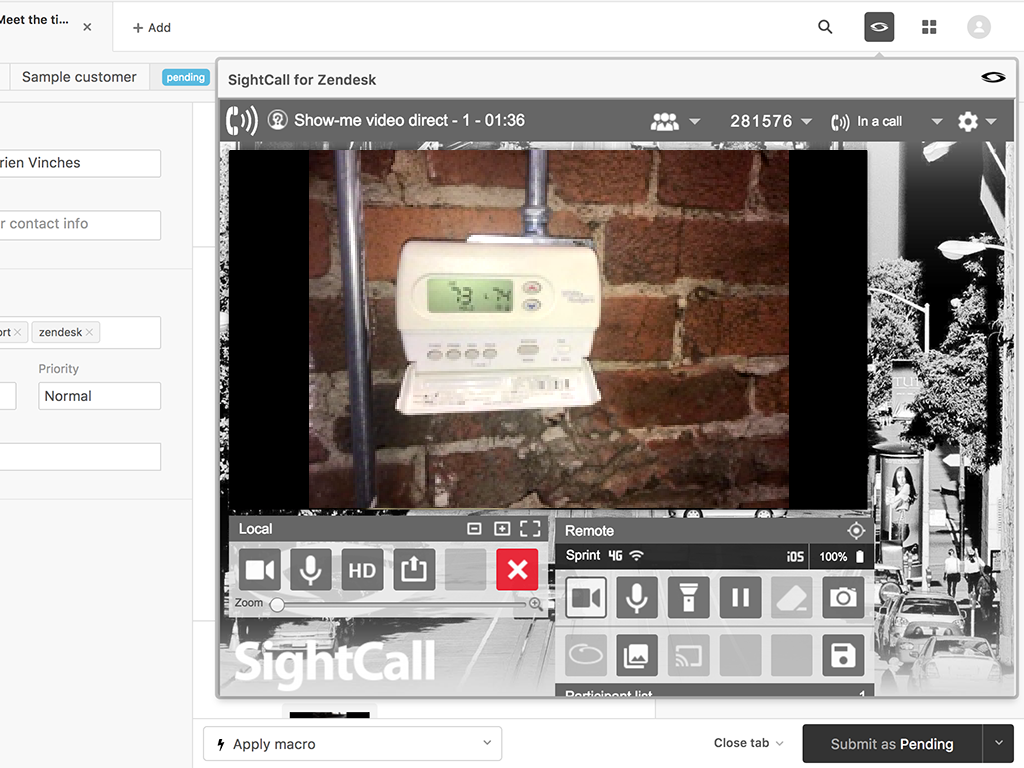This screenshot has width=1024, height=768.
Task: End the call with red X button
Action: pyautogui.click(x=517, y=570)
